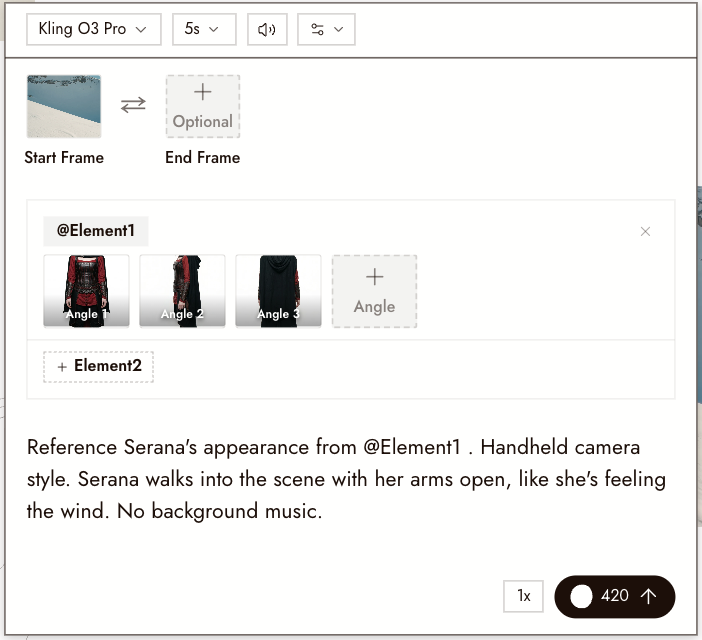Open the settings sliders dropdown
The width and height of the screenshot is (702, 640).
pos(326,30)
